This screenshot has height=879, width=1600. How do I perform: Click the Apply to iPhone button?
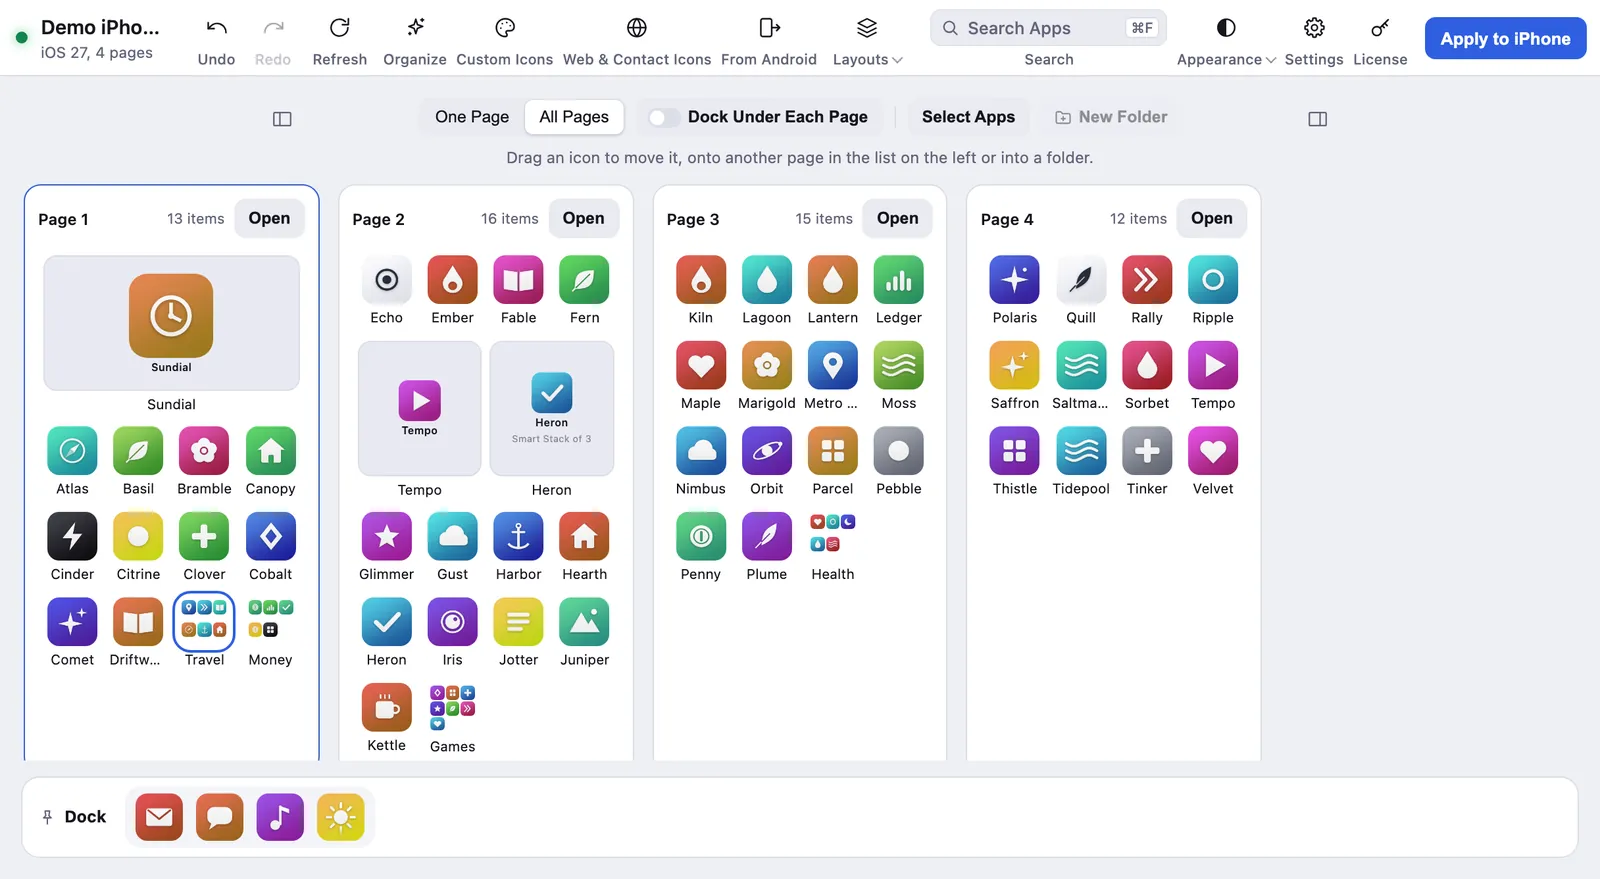click(1505, 39)
